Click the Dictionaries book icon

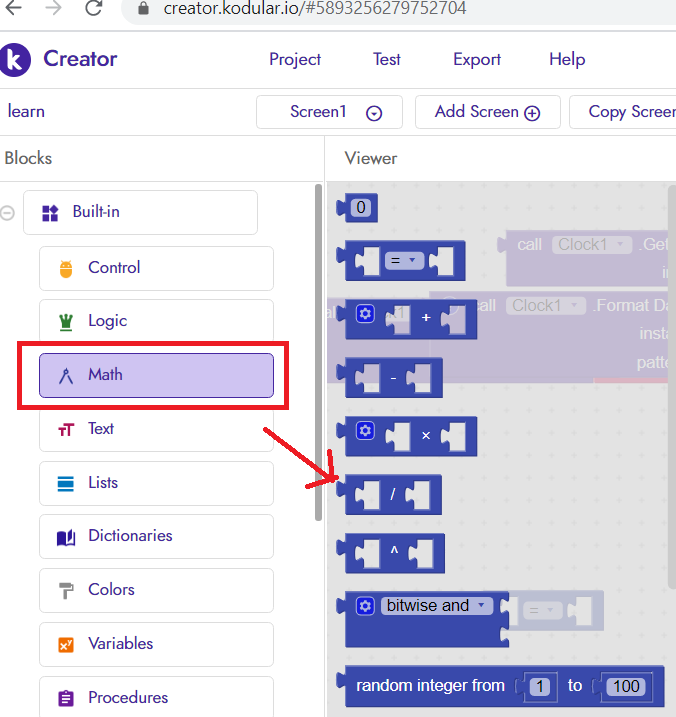(x=66, y=538)
